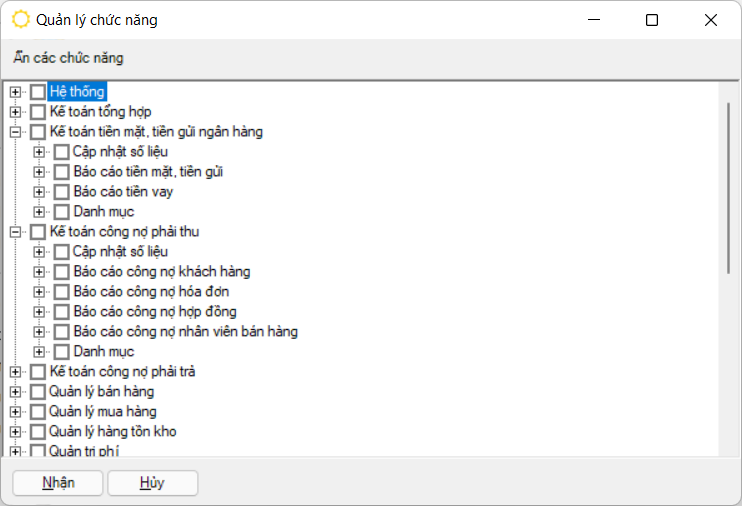Close the Quản lý chức năng window
Screen dimensions: 742x506
click(x=710, y=20)
